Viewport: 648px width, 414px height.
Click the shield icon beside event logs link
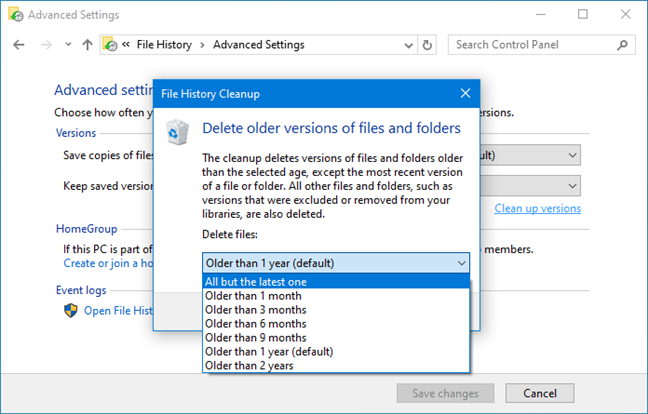point(71,310)
